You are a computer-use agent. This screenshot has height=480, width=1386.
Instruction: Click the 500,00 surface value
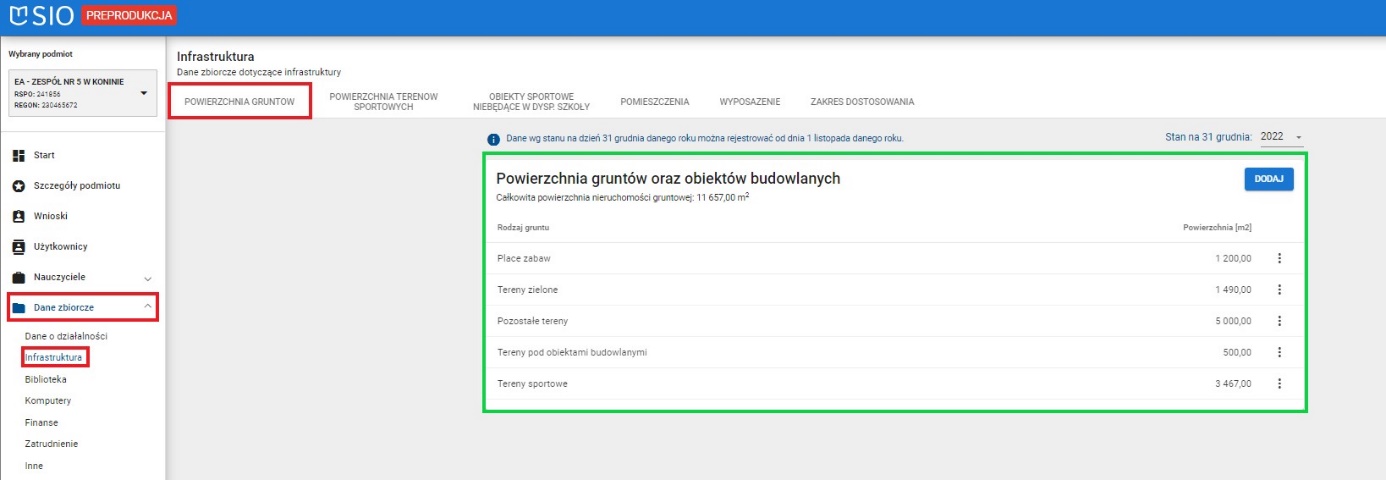click(x=1237, y=352)
